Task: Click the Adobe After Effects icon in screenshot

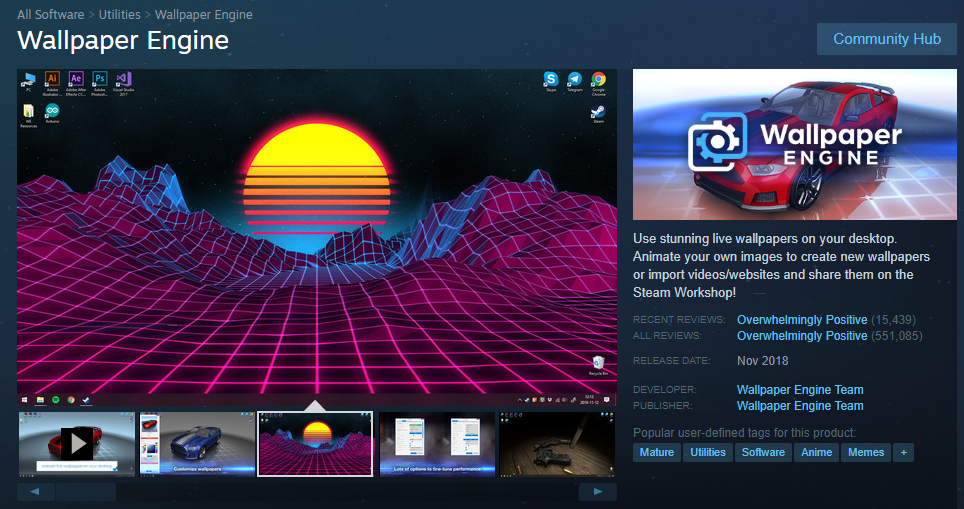Action: coord(76,82)
